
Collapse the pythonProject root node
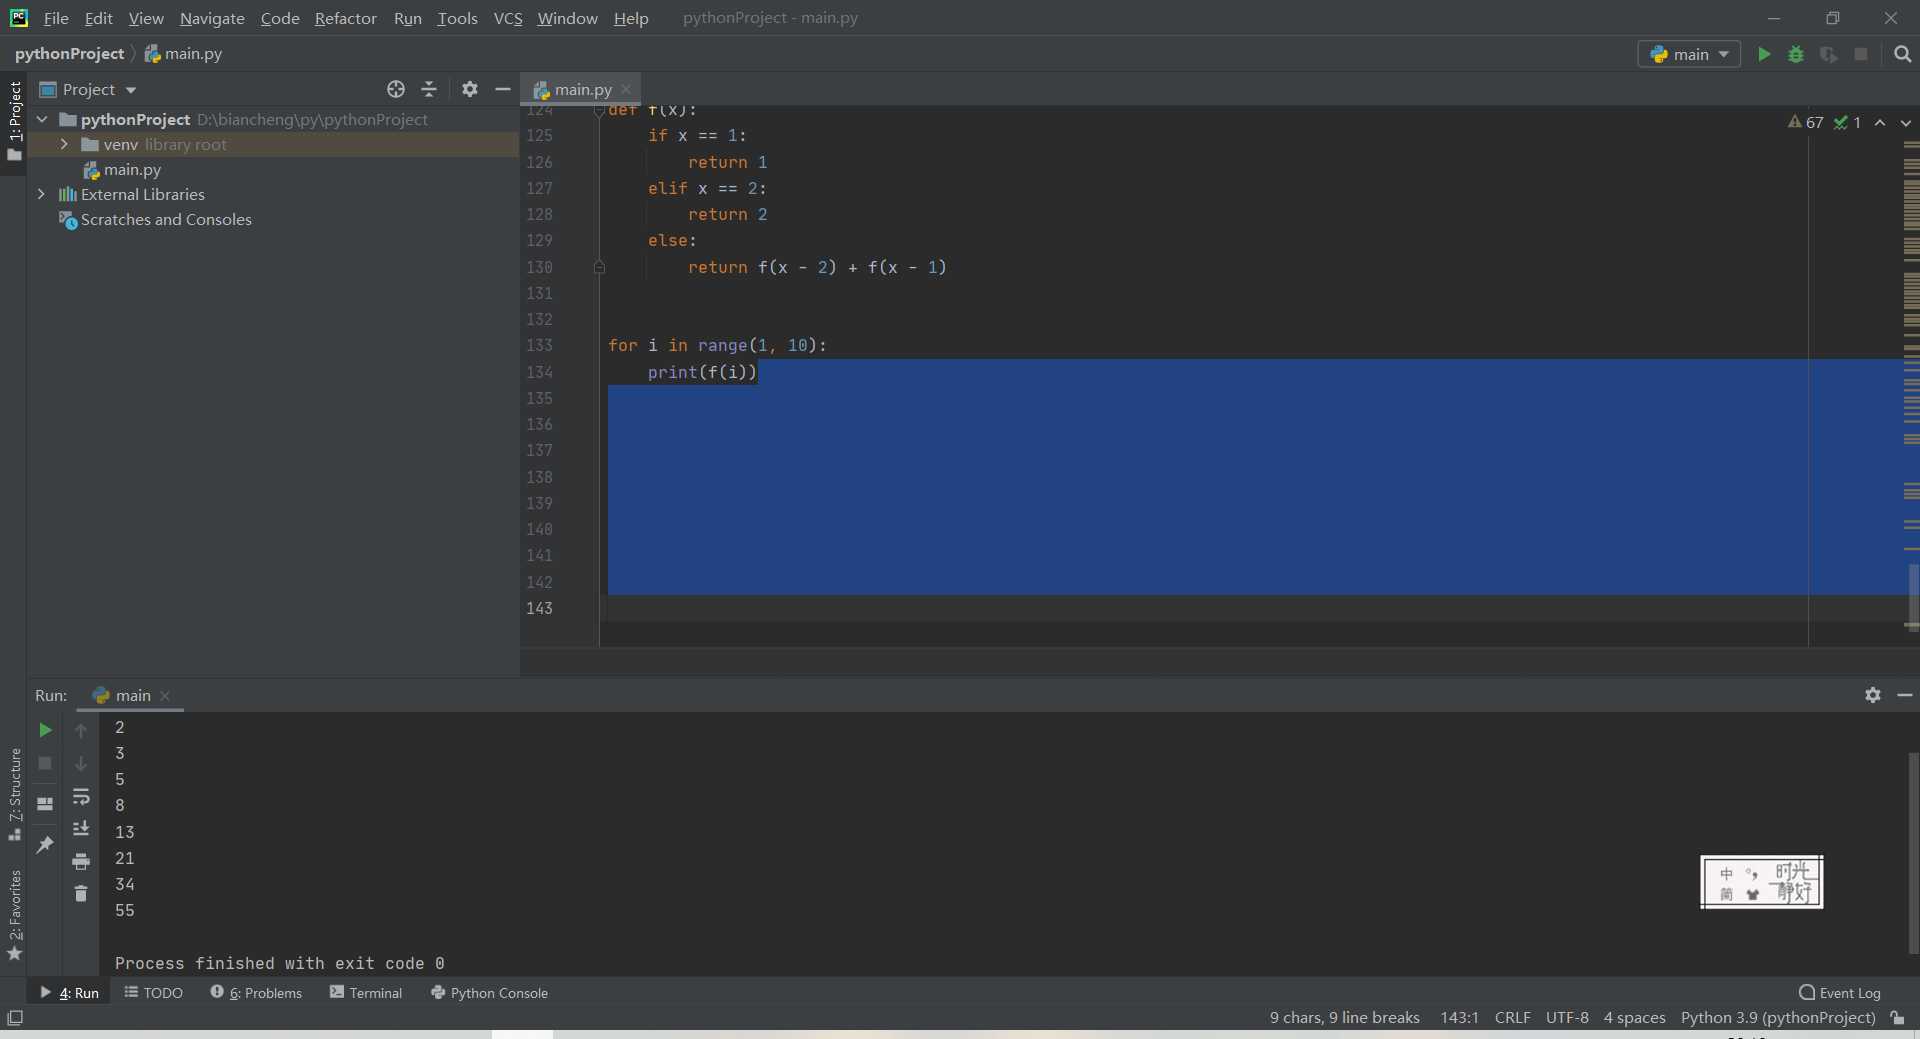click(x=42, y=119)
